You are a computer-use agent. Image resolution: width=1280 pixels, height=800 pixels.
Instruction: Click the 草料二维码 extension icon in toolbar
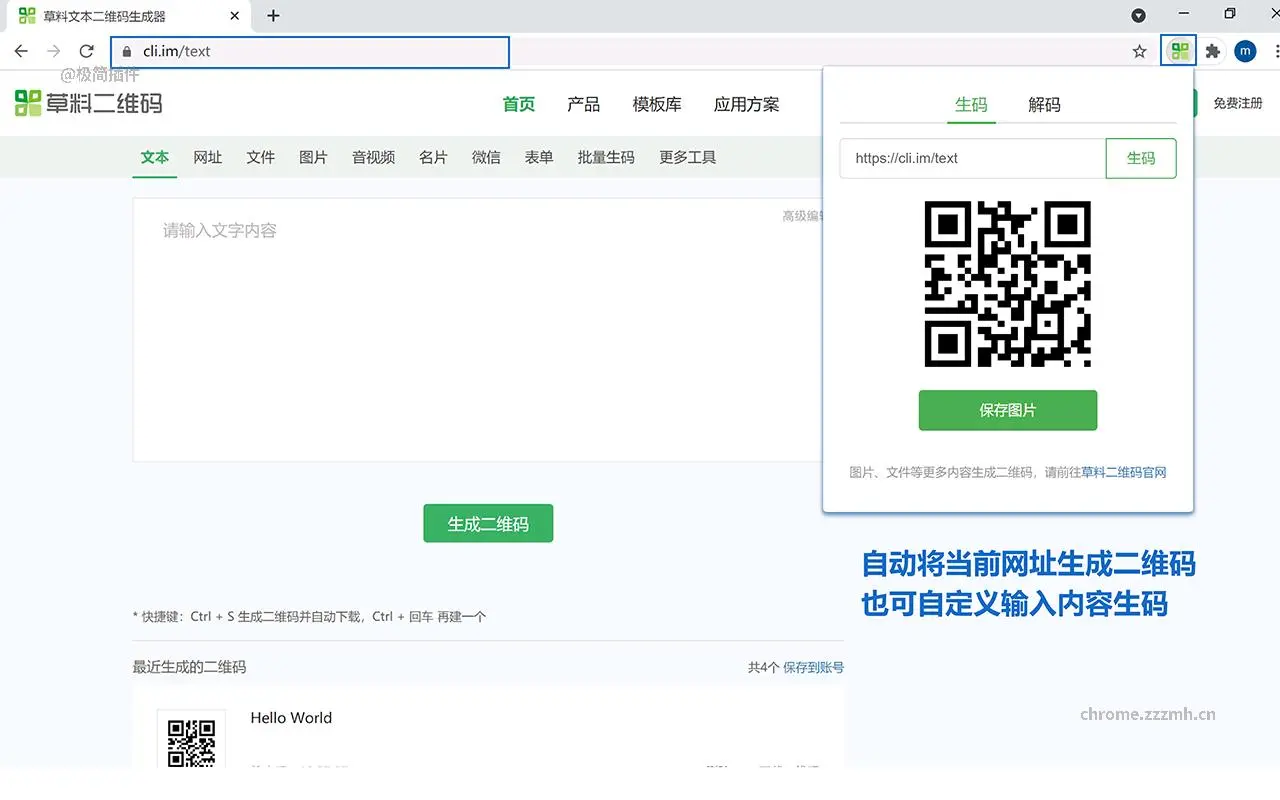coord(1178,50)
